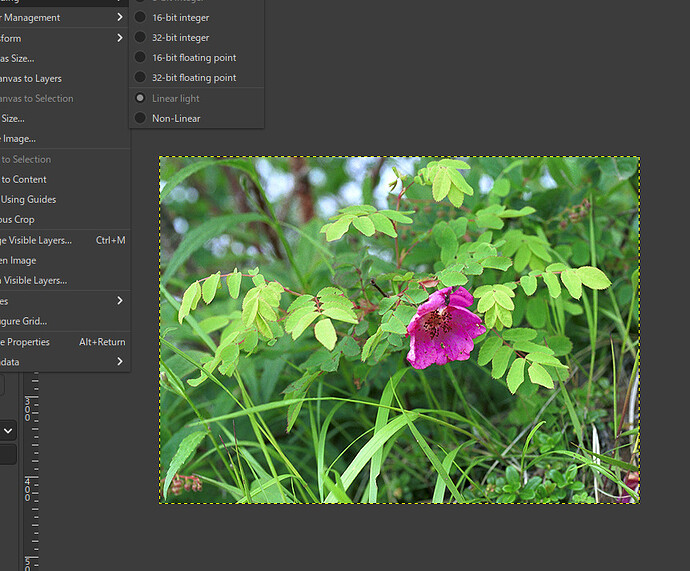This screenshot has height=571, width=690.
Task: Select Crop to Content
Action: click(24, 179)
